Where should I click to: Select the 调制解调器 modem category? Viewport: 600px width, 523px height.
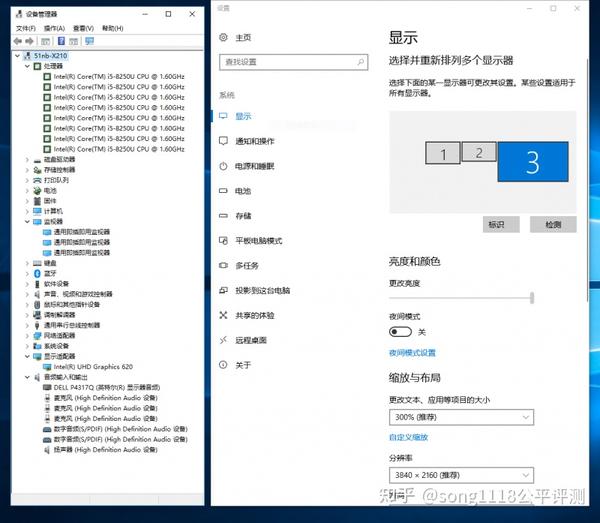[59, 314]
